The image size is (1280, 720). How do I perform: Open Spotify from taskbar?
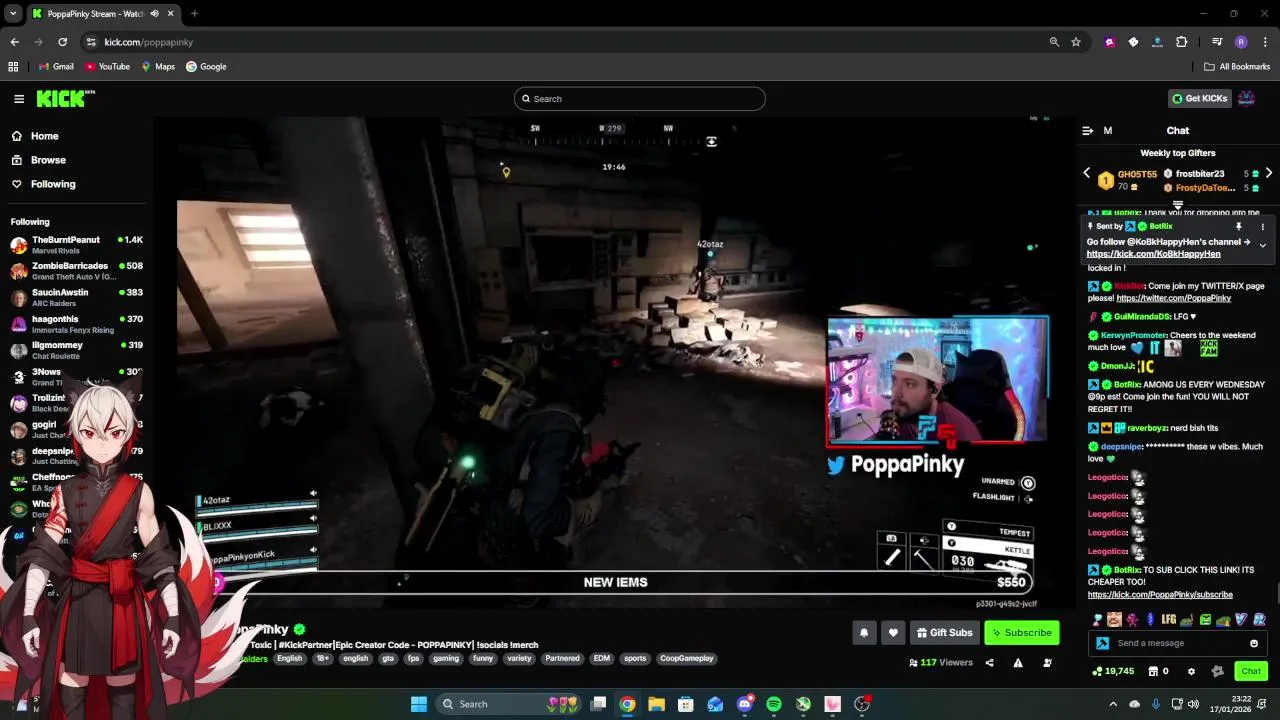[x=774, y=704]
